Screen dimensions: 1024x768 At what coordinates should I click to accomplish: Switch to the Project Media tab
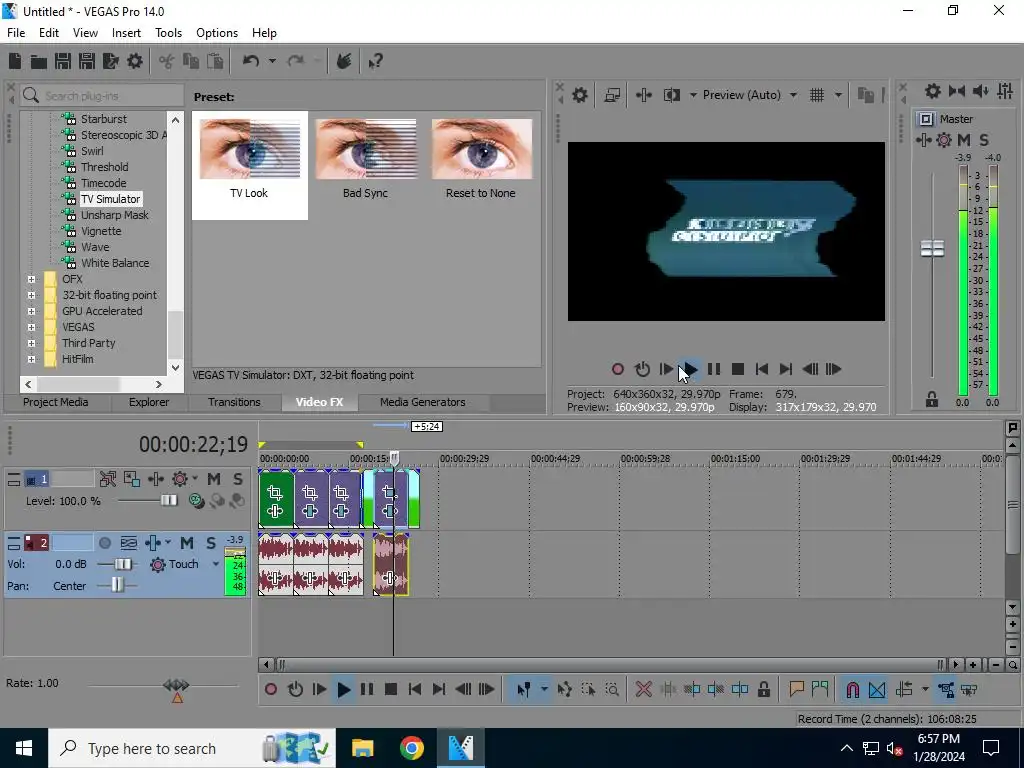pos(56,402)
